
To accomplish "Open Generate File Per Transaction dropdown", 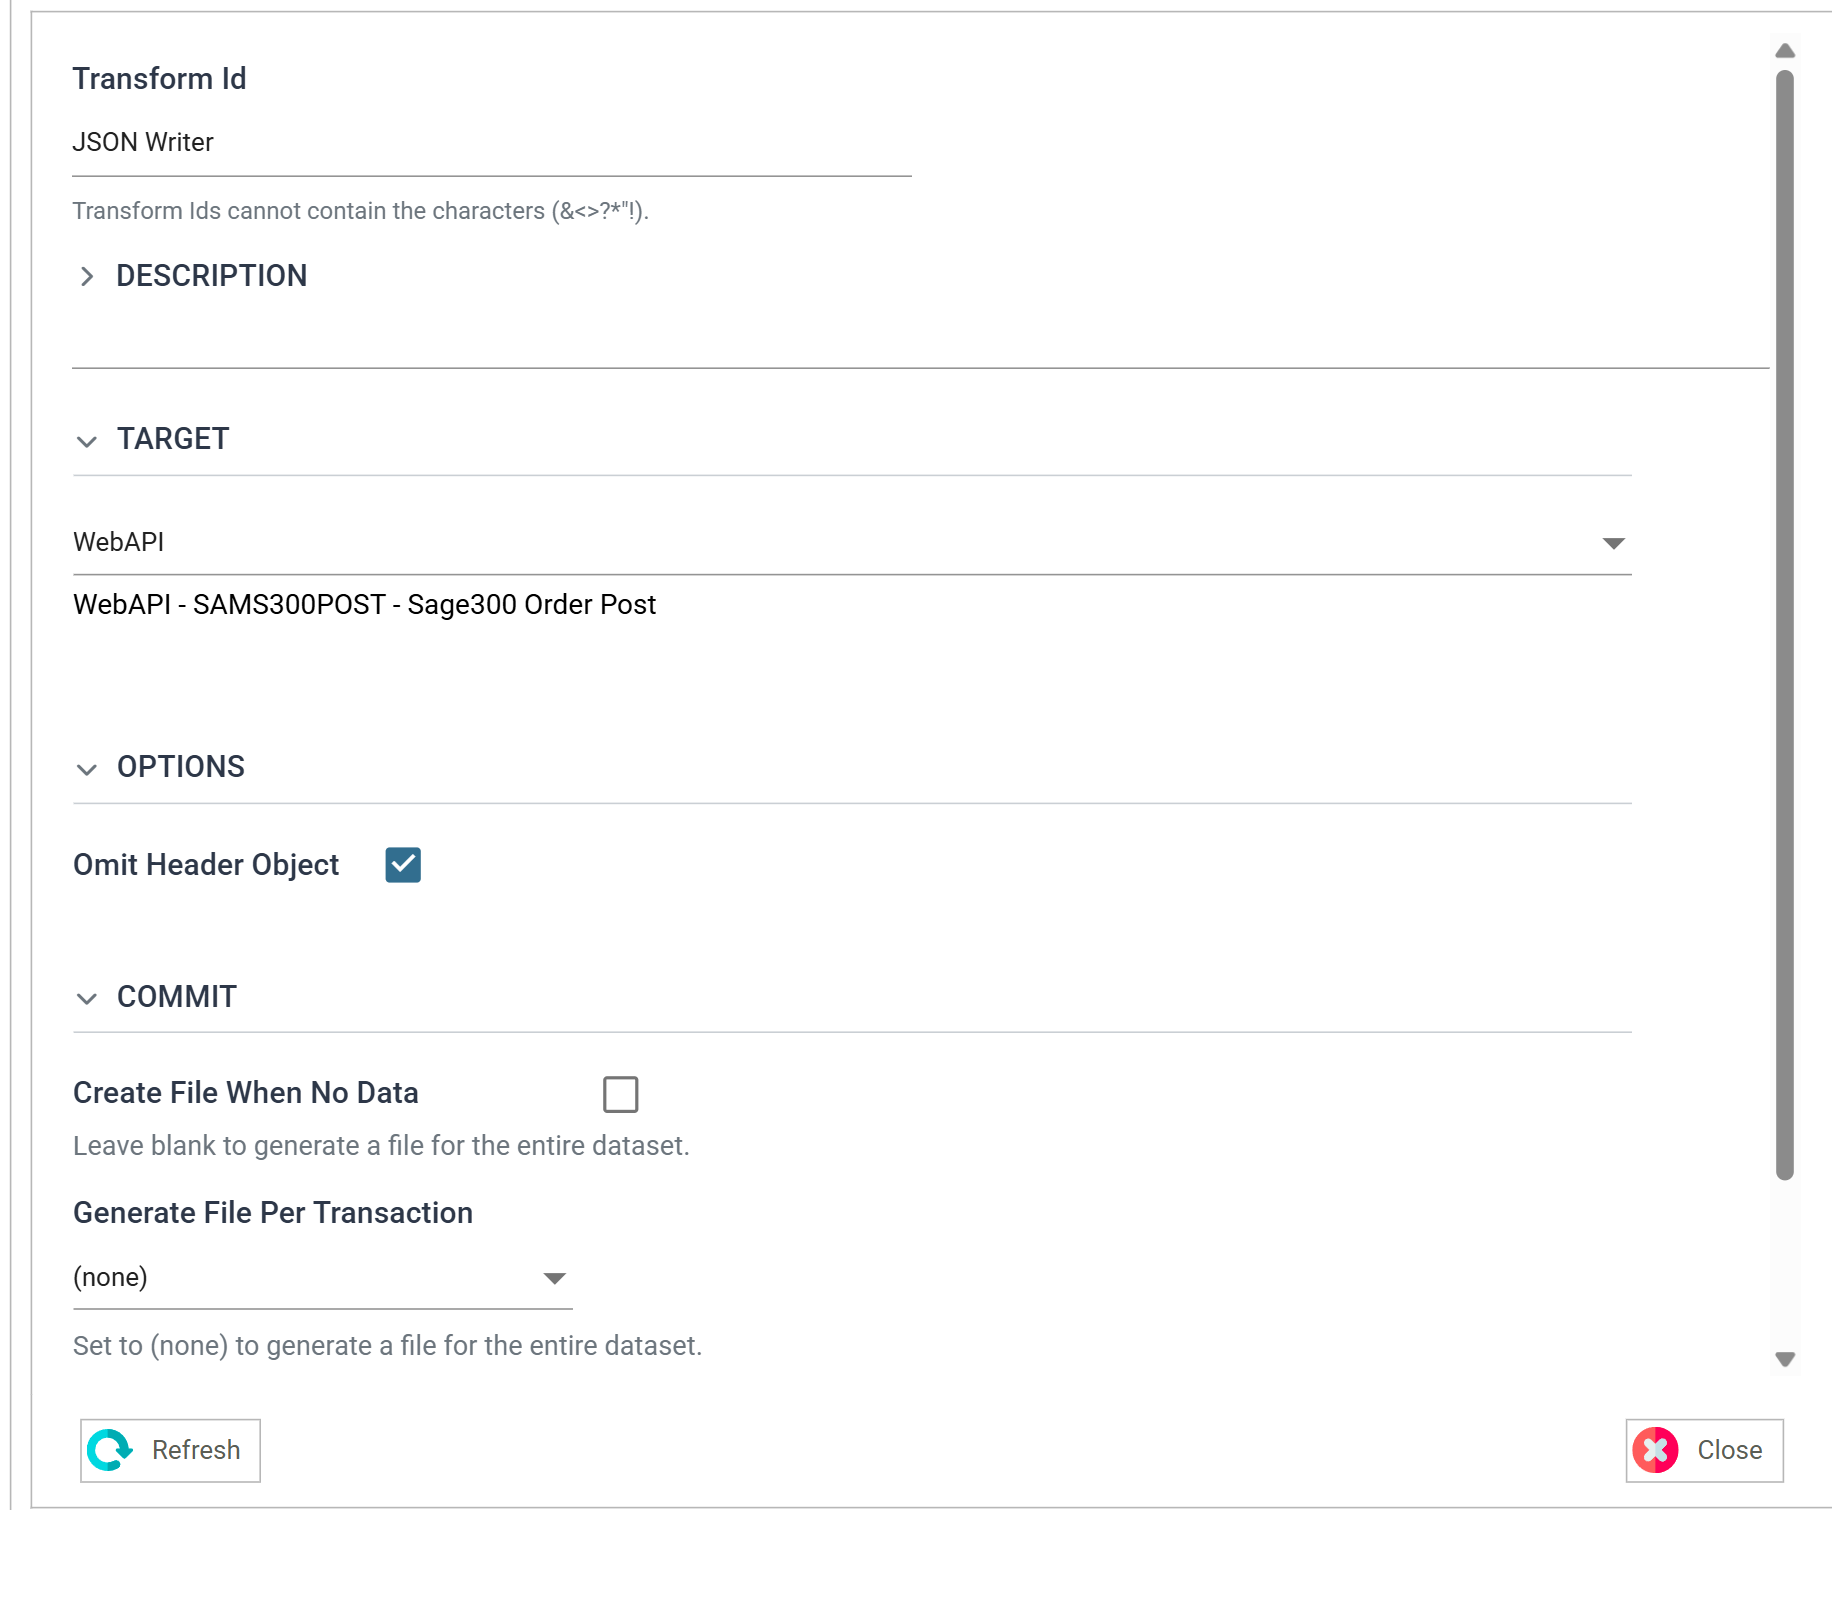I will (322, 1278).
